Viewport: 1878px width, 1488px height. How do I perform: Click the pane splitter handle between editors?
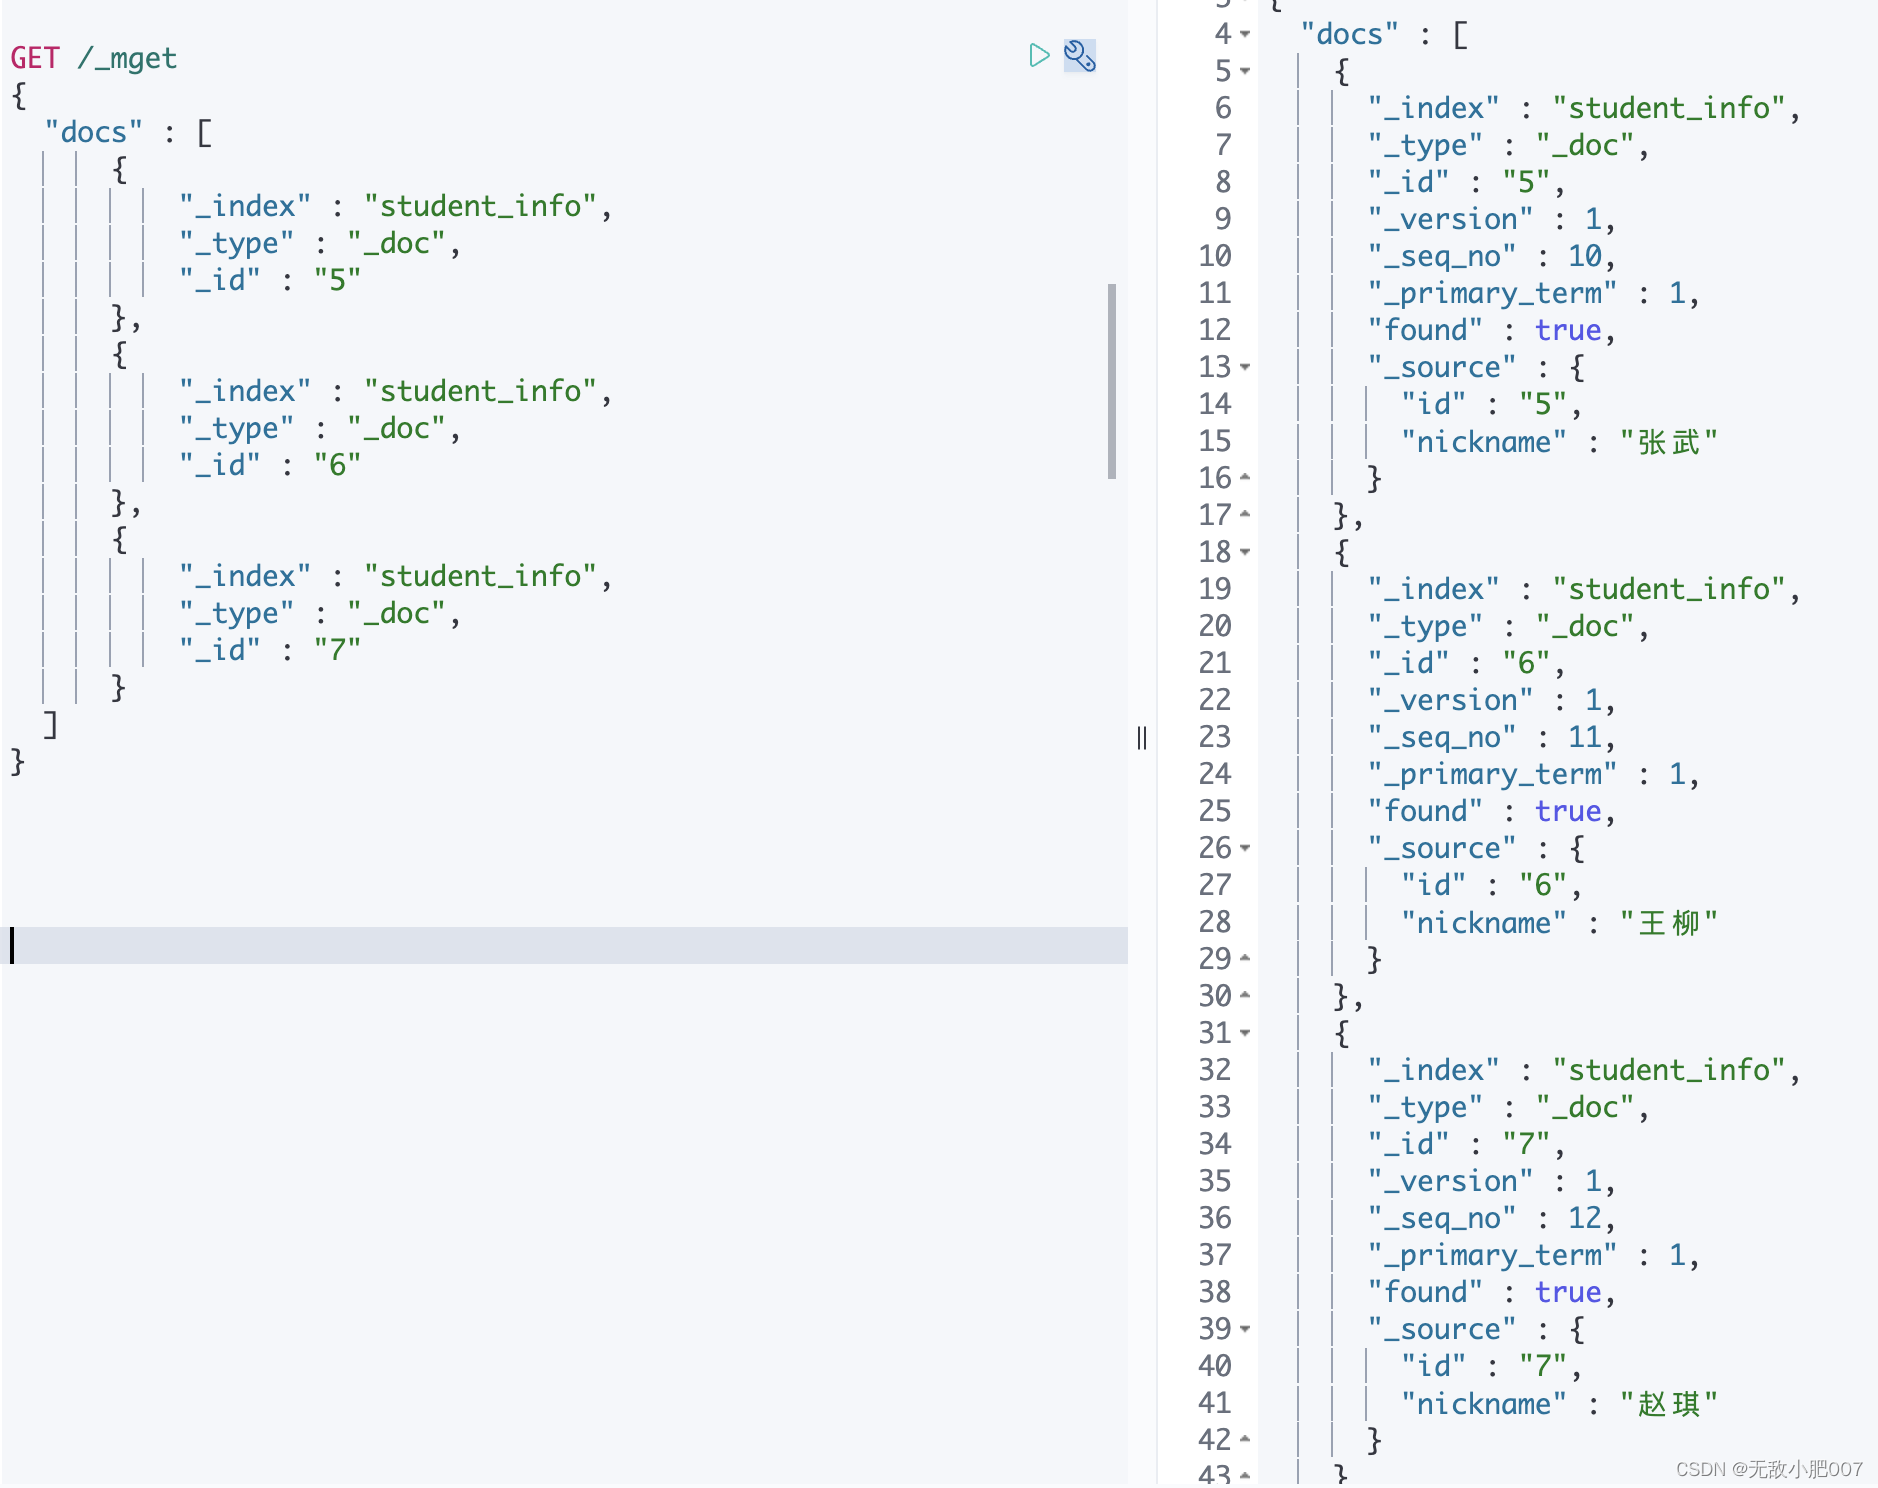click(x=1142, y=738)
